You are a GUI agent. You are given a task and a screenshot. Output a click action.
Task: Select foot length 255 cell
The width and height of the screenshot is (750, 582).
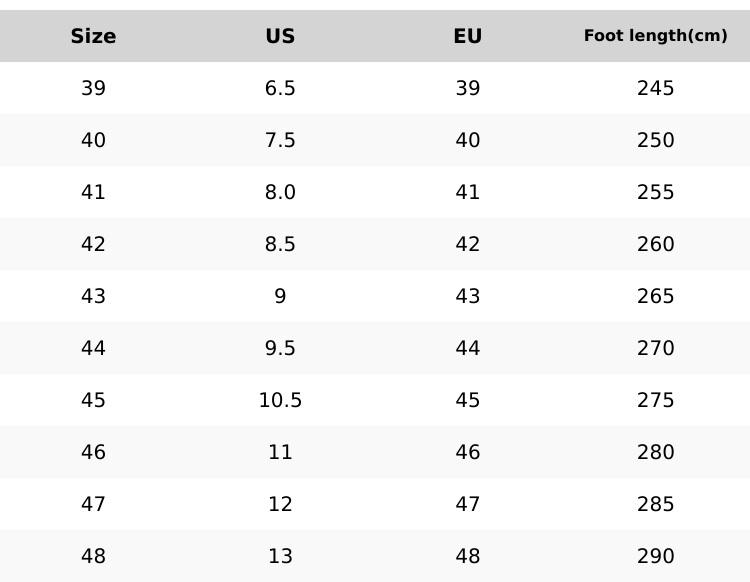point(655,192)
